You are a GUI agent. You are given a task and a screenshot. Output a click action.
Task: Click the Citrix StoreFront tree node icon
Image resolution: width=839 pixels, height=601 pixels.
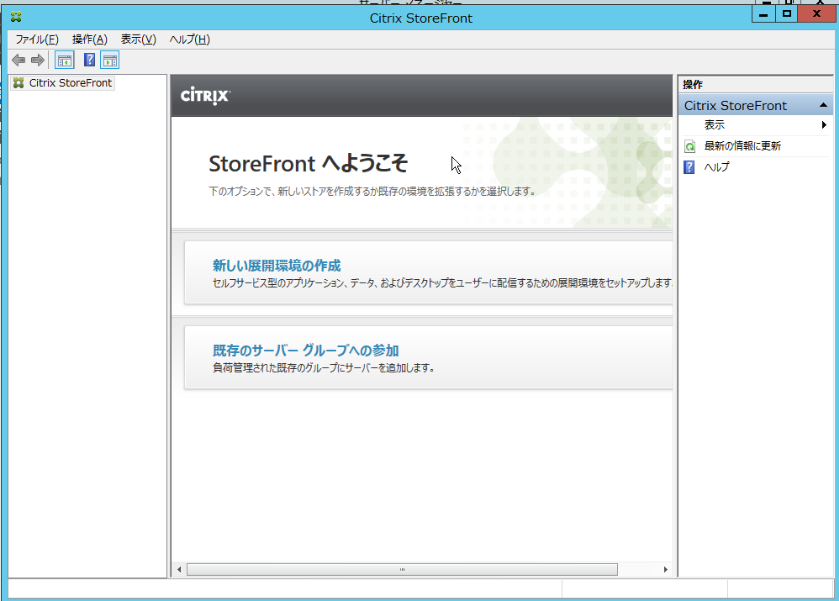(x=19, y=83)
